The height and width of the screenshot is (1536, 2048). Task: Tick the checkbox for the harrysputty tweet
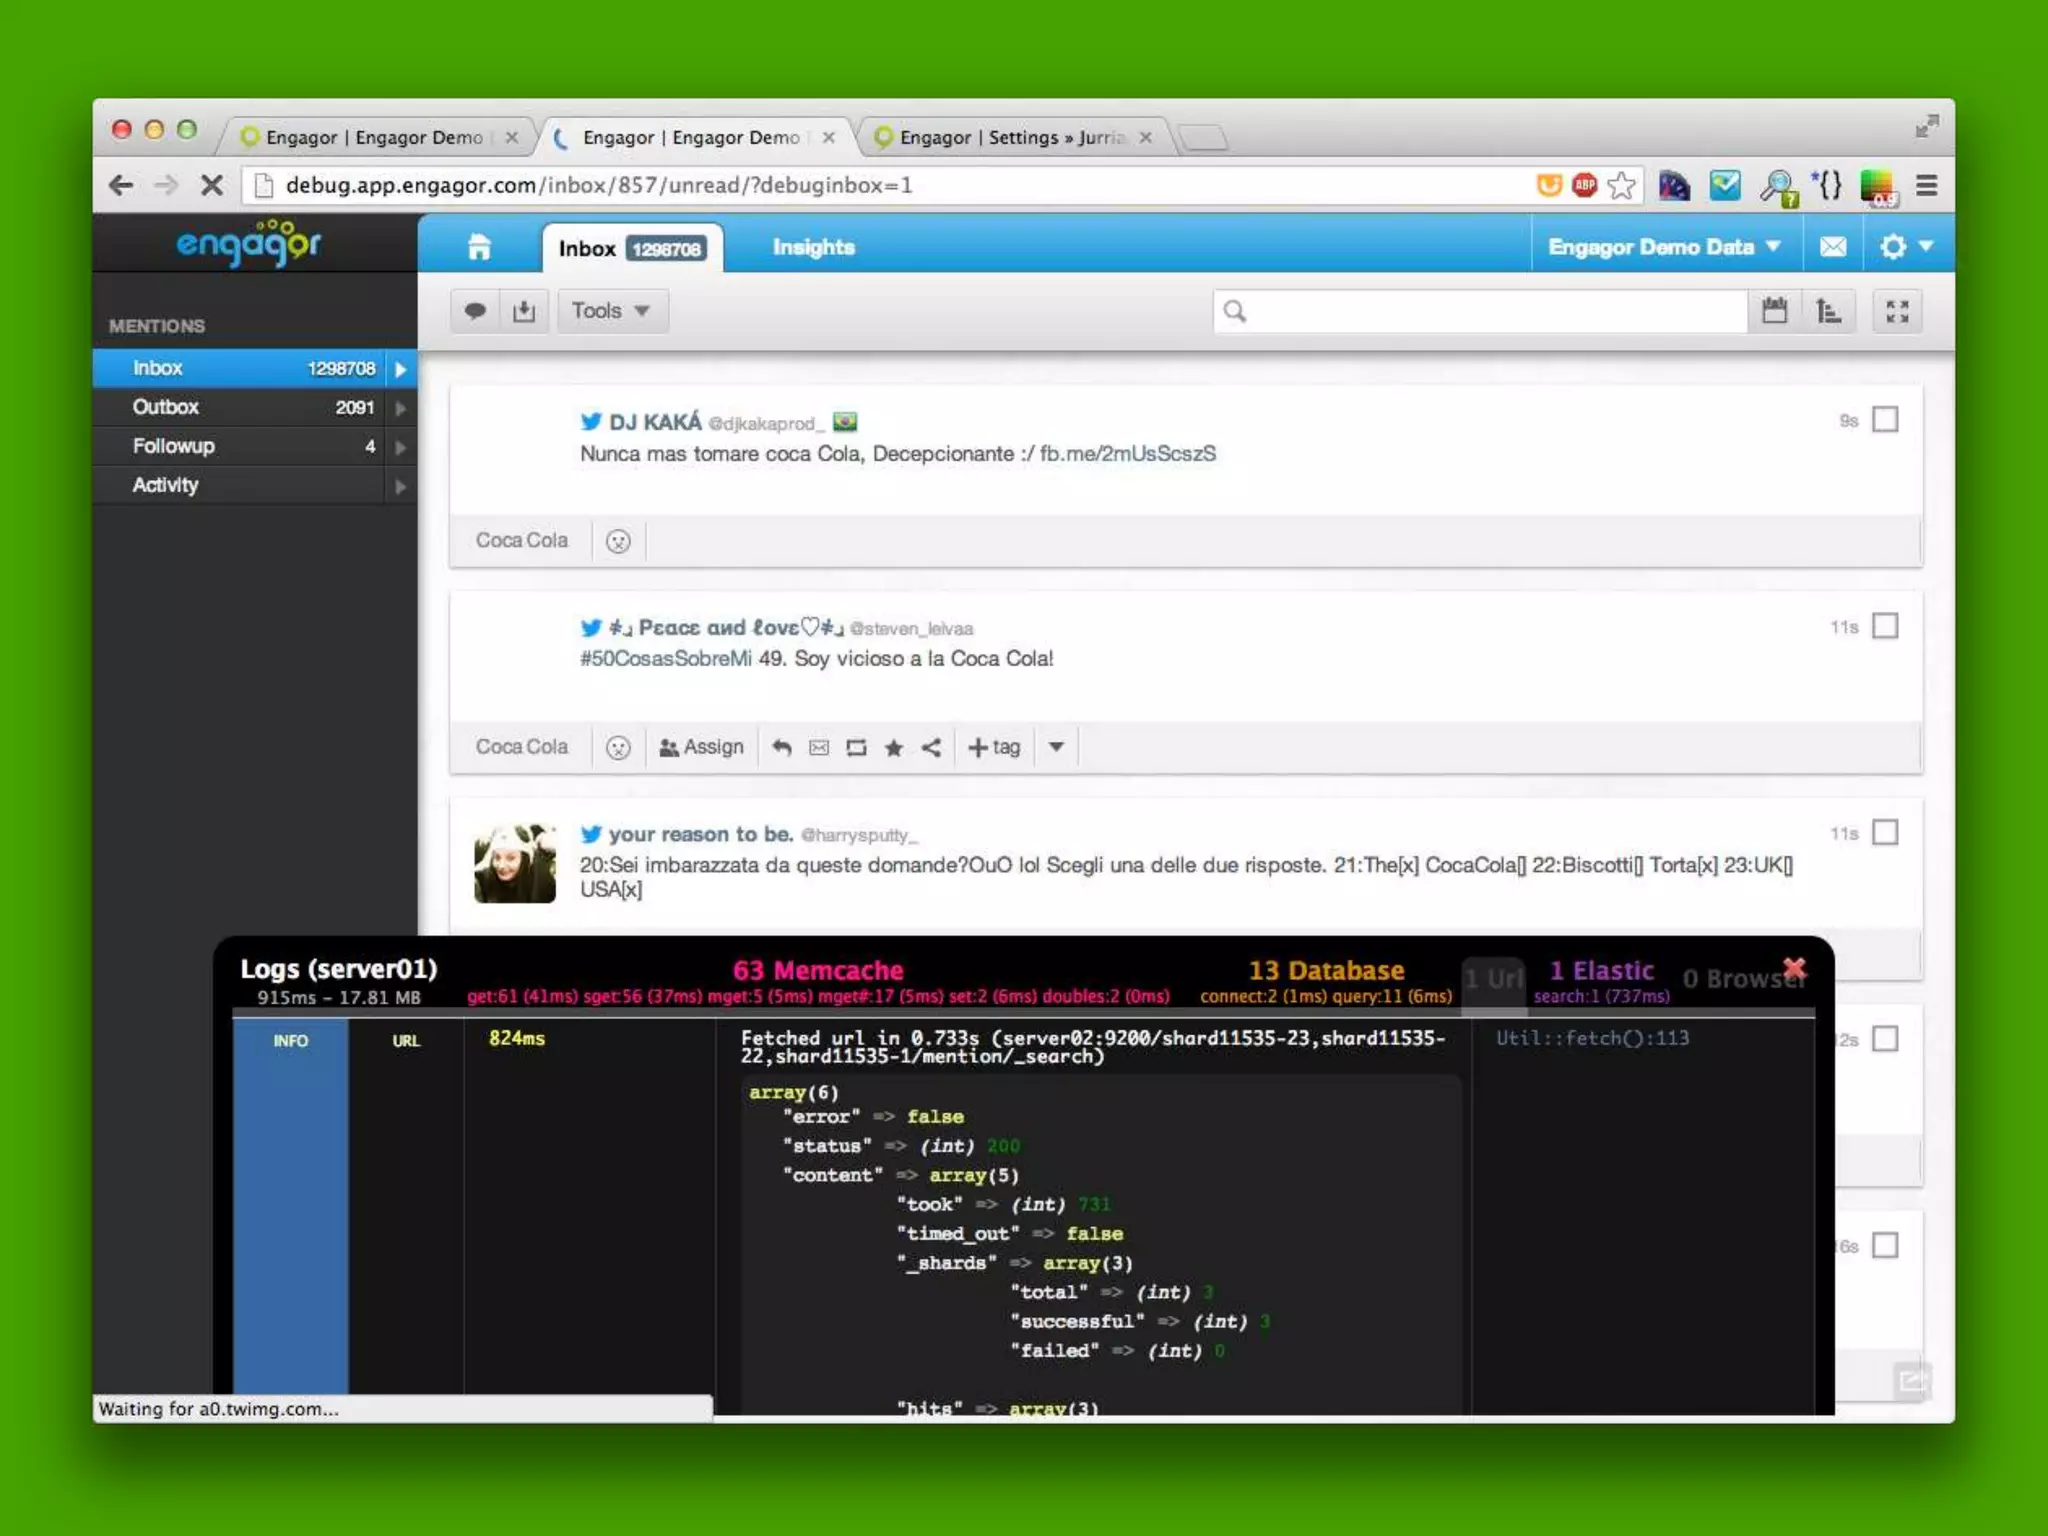1885,833
